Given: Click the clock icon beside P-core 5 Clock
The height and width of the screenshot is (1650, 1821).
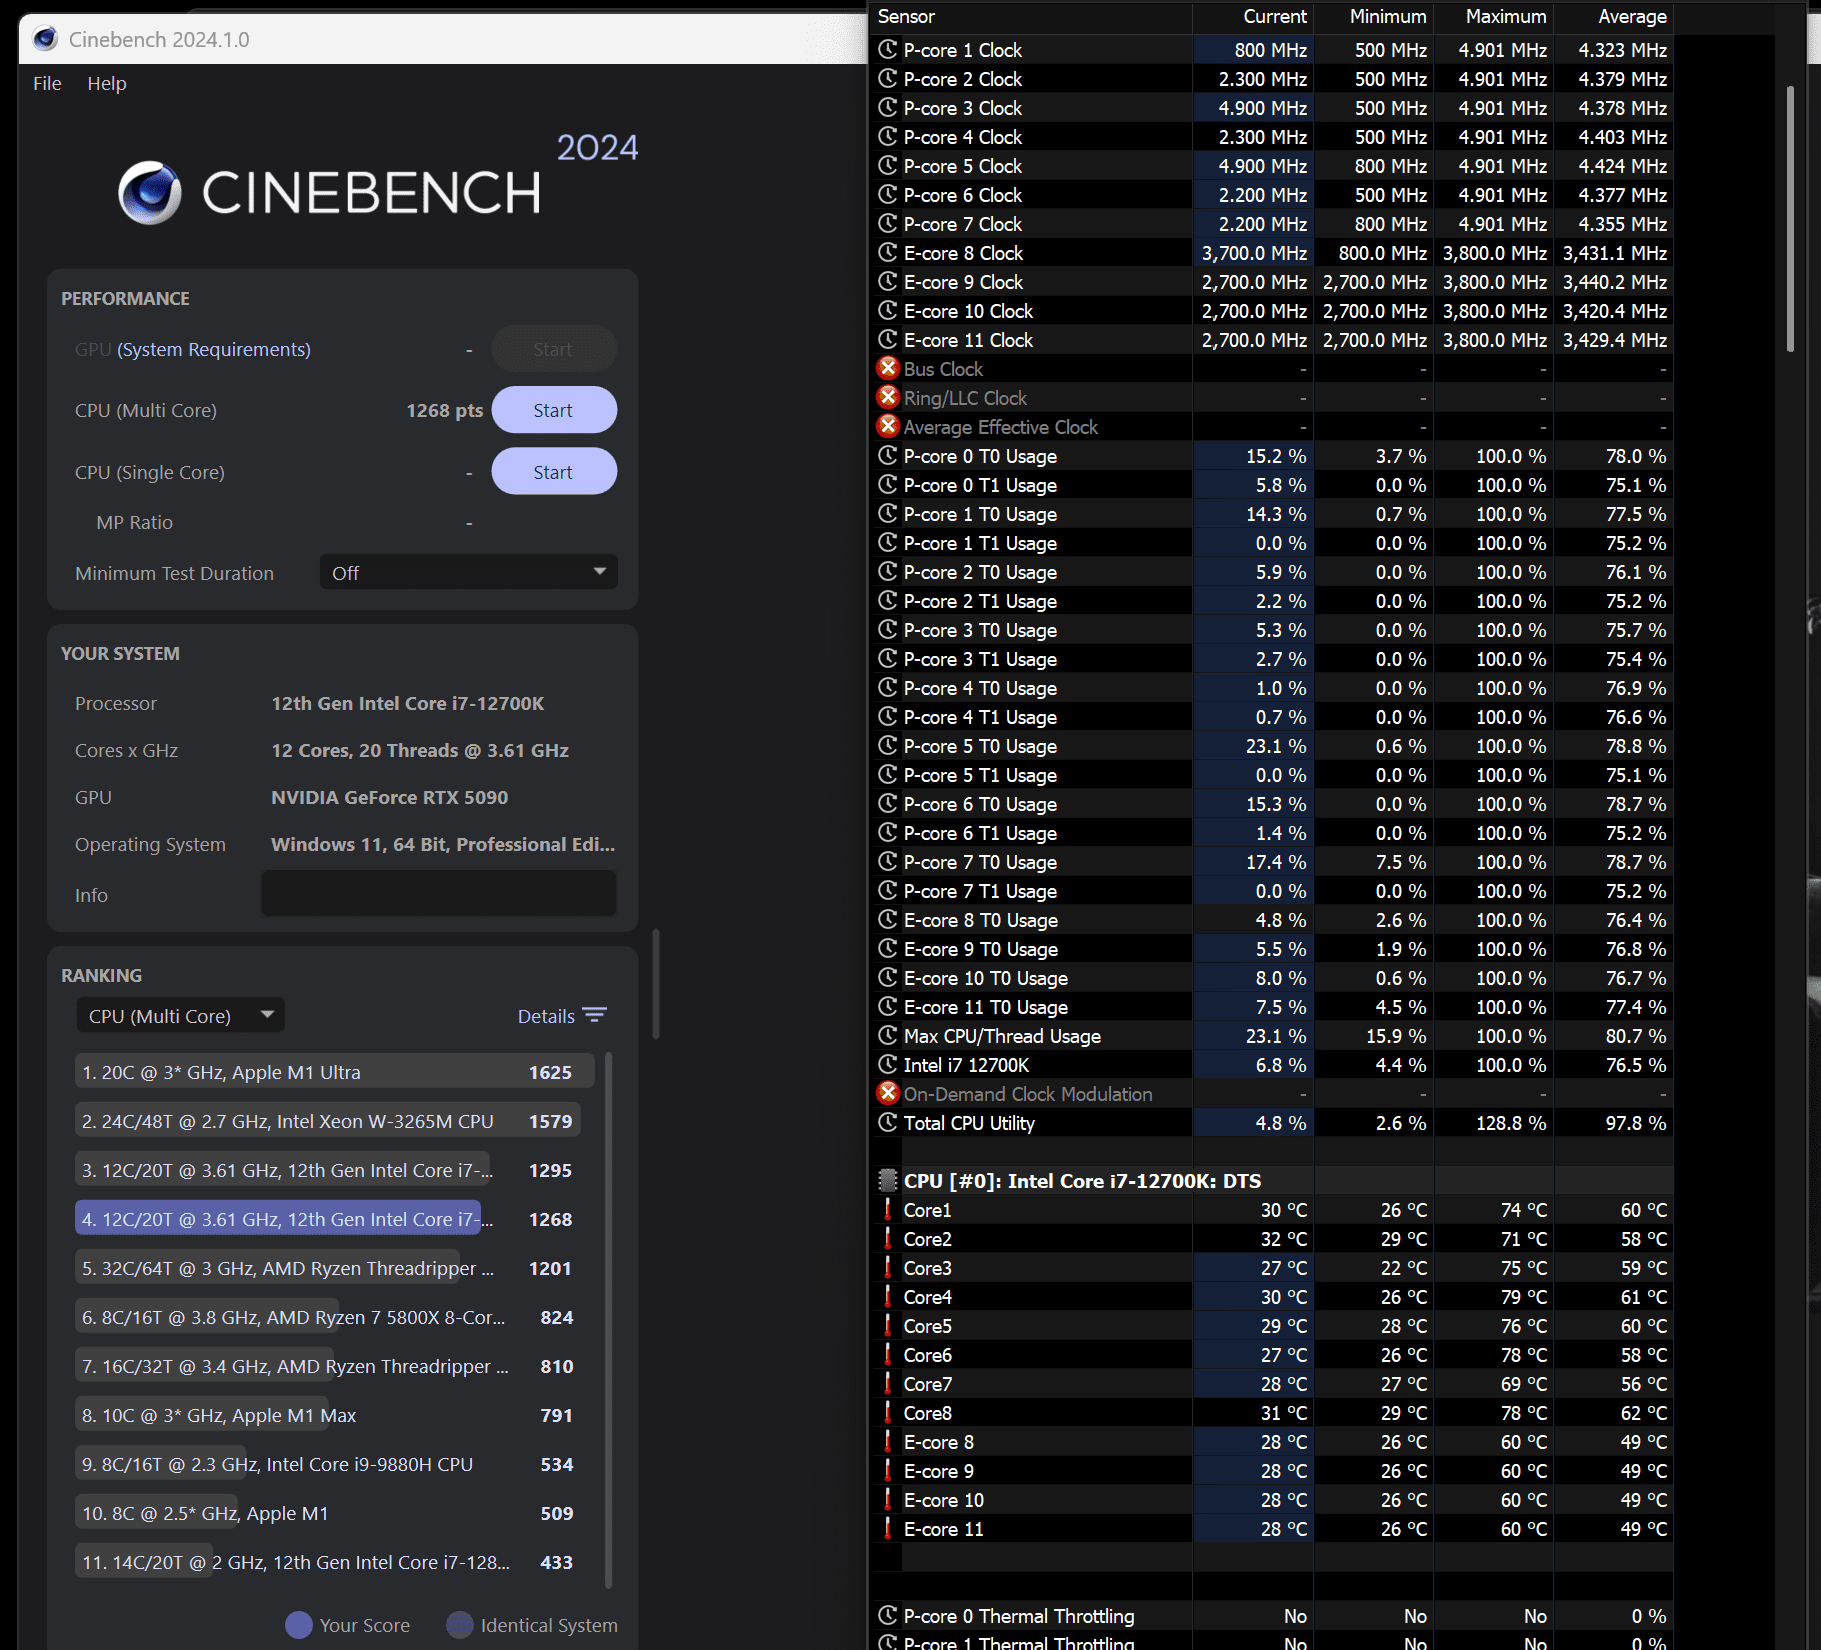Looking at the screenshot, I should (887, 165).
